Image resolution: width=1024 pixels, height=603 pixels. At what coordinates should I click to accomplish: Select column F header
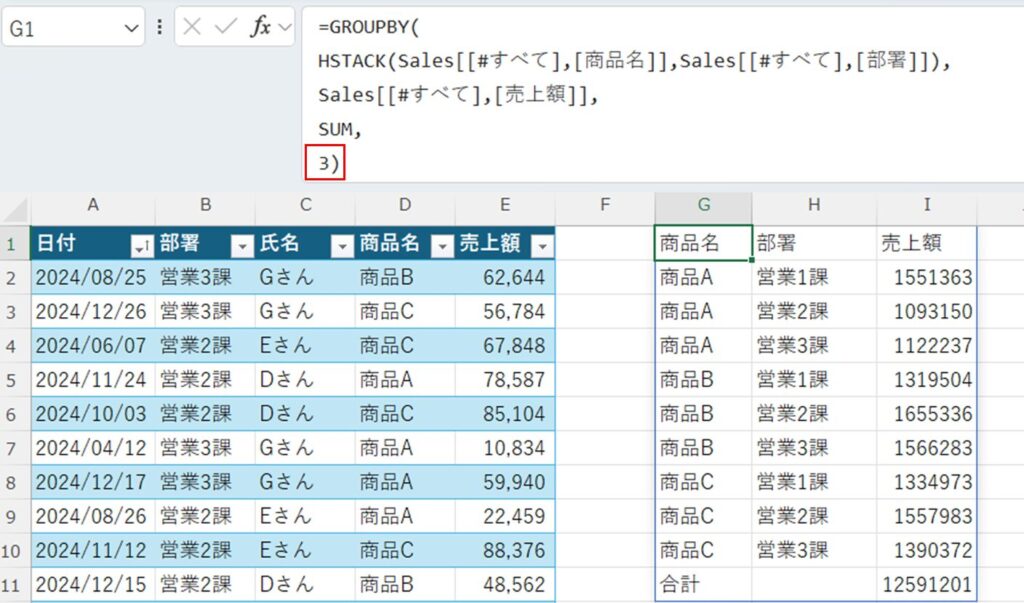pos(605,205)
